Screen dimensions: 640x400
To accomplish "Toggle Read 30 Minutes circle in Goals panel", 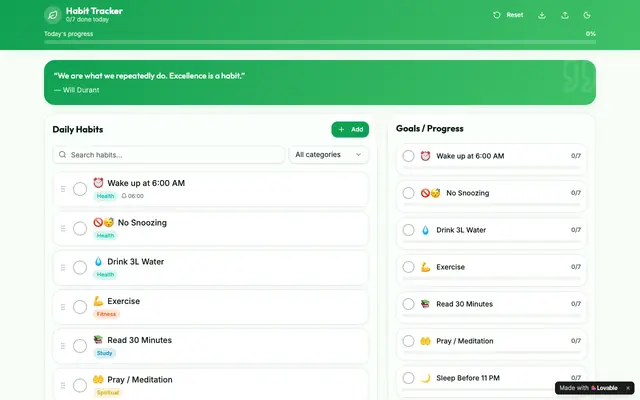I will pyautogui.click(x=408, y=304).
